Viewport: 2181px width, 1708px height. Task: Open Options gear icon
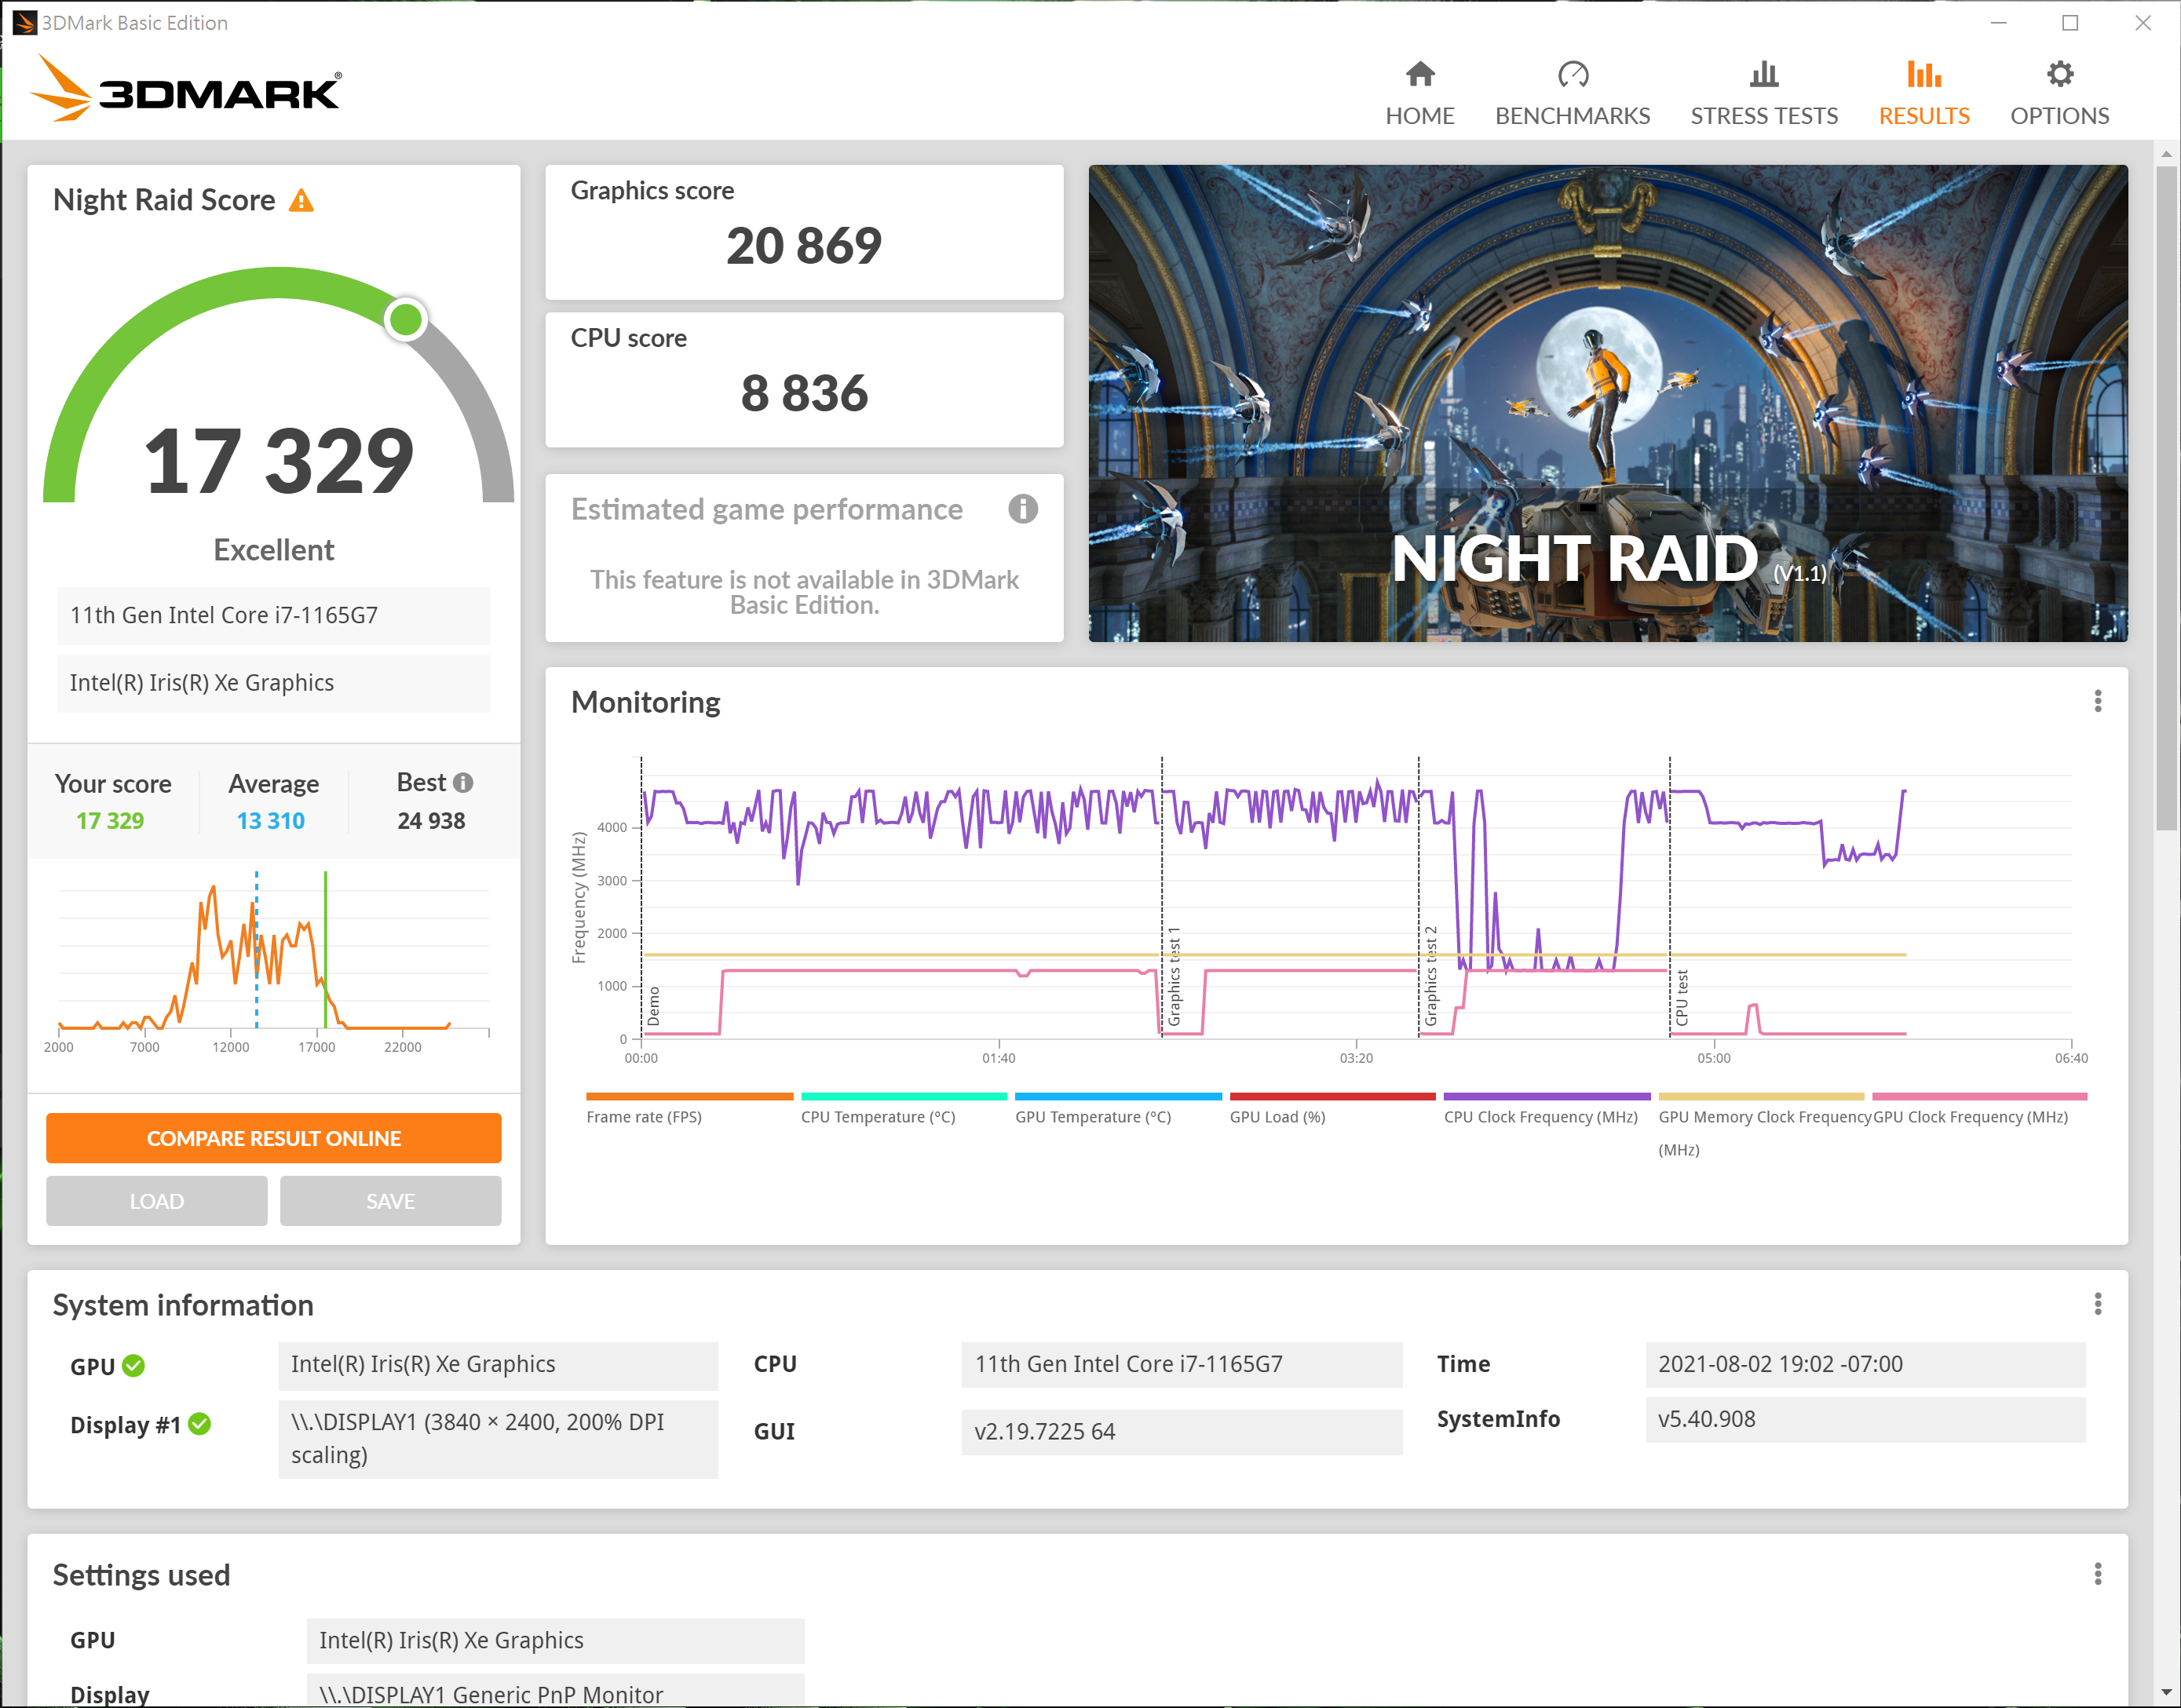click(2059, 74)
